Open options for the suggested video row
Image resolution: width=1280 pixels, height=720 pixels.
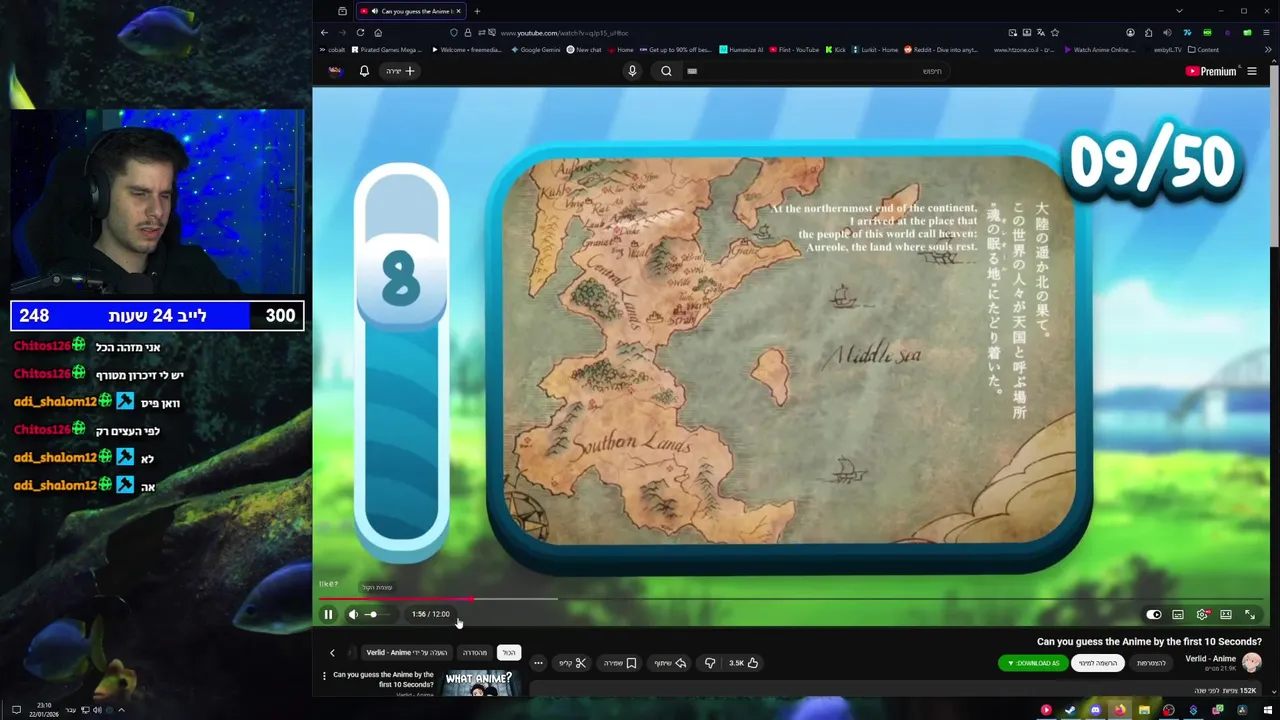pyautogui.click(x=324, y=676)
